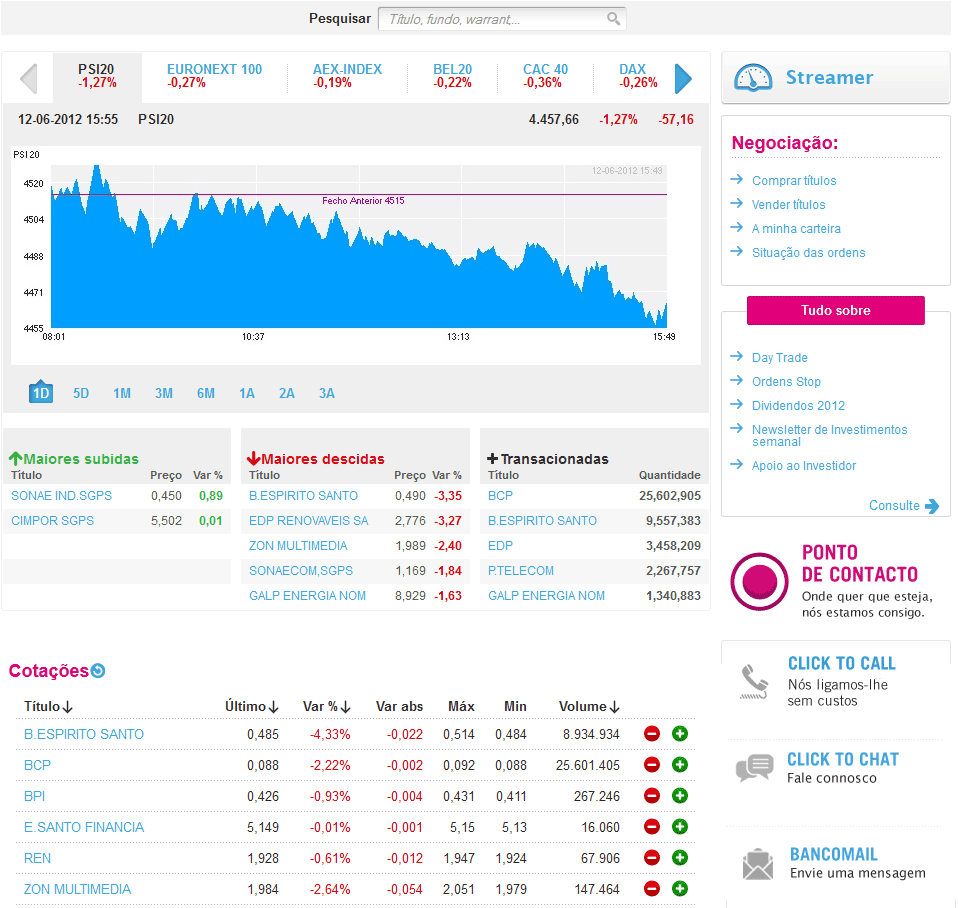Switch the chart to 1A period

247,393
